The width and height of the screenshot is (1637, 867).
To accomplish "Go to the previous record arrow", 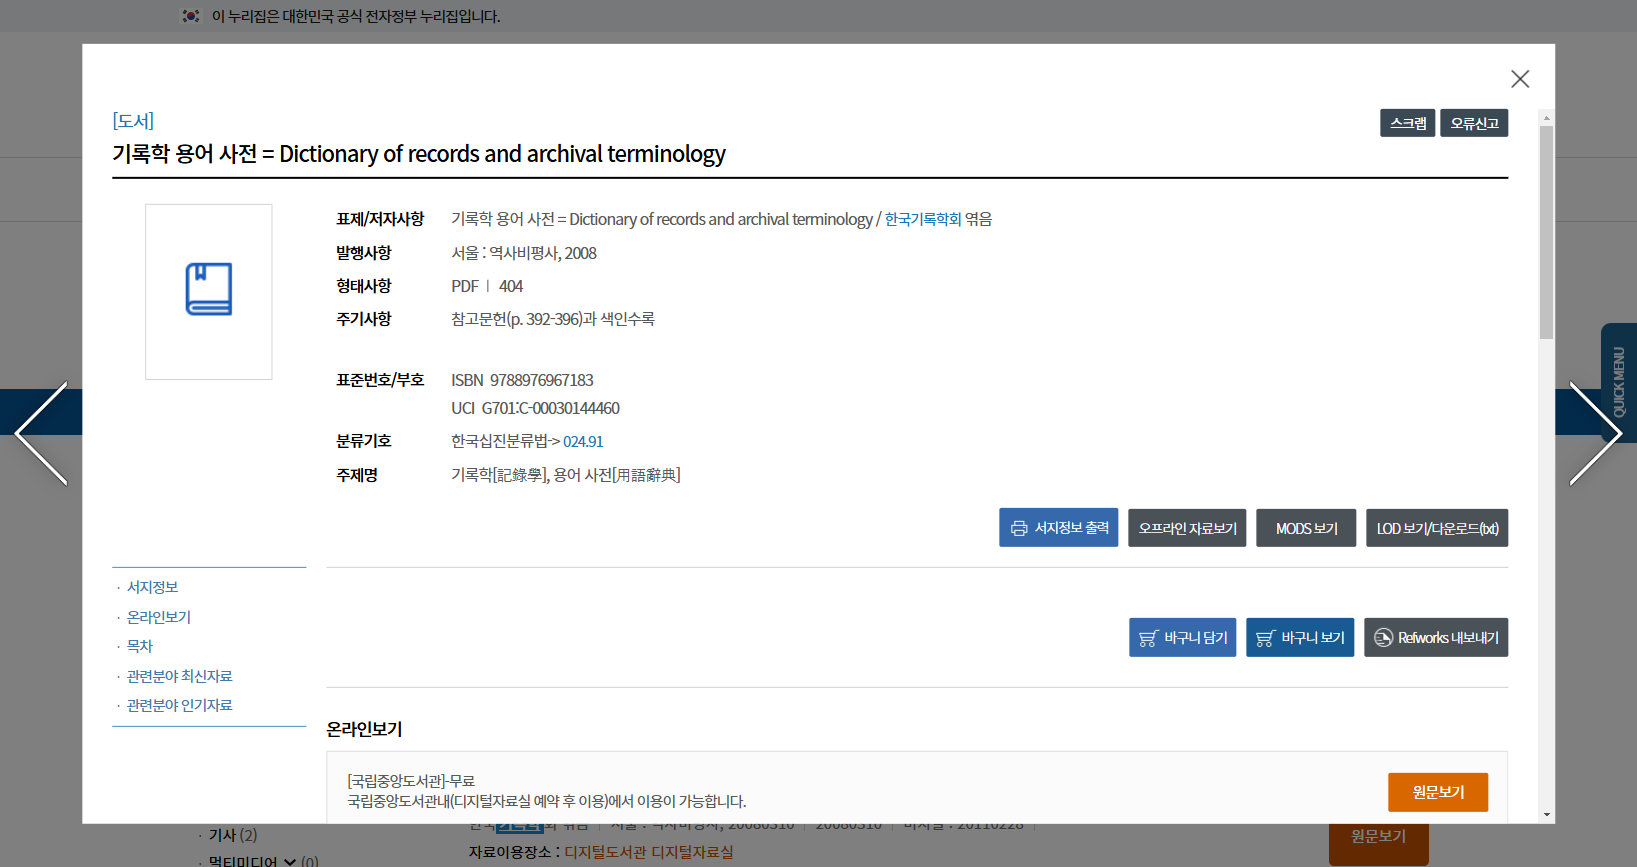I will click(x=42, y=433).
